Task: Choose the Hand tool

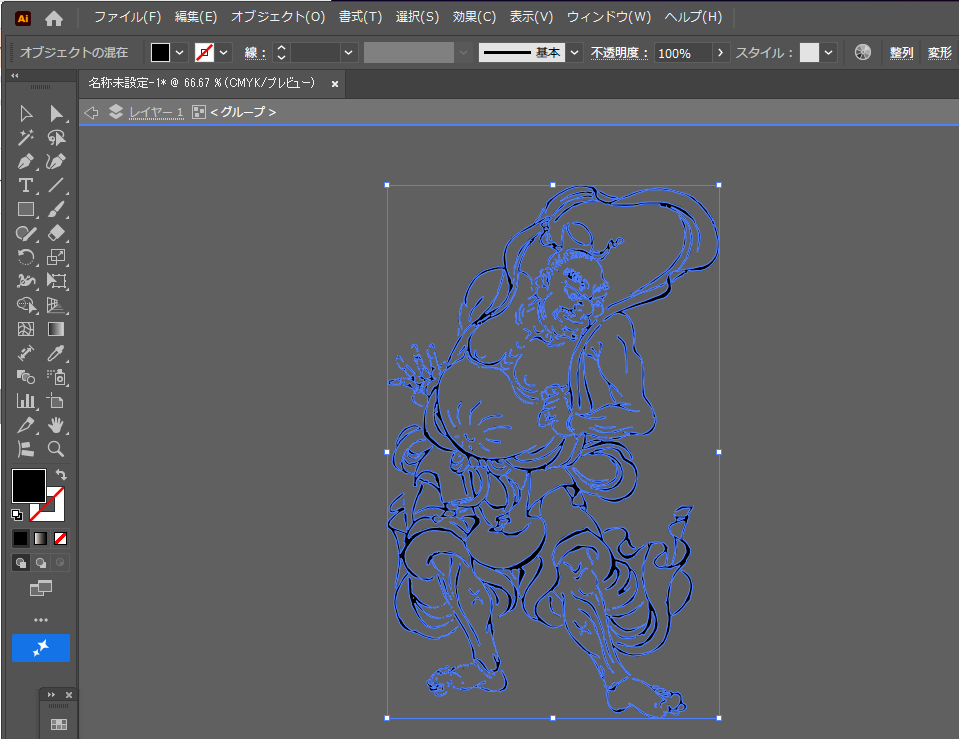Action: [57, 425]
